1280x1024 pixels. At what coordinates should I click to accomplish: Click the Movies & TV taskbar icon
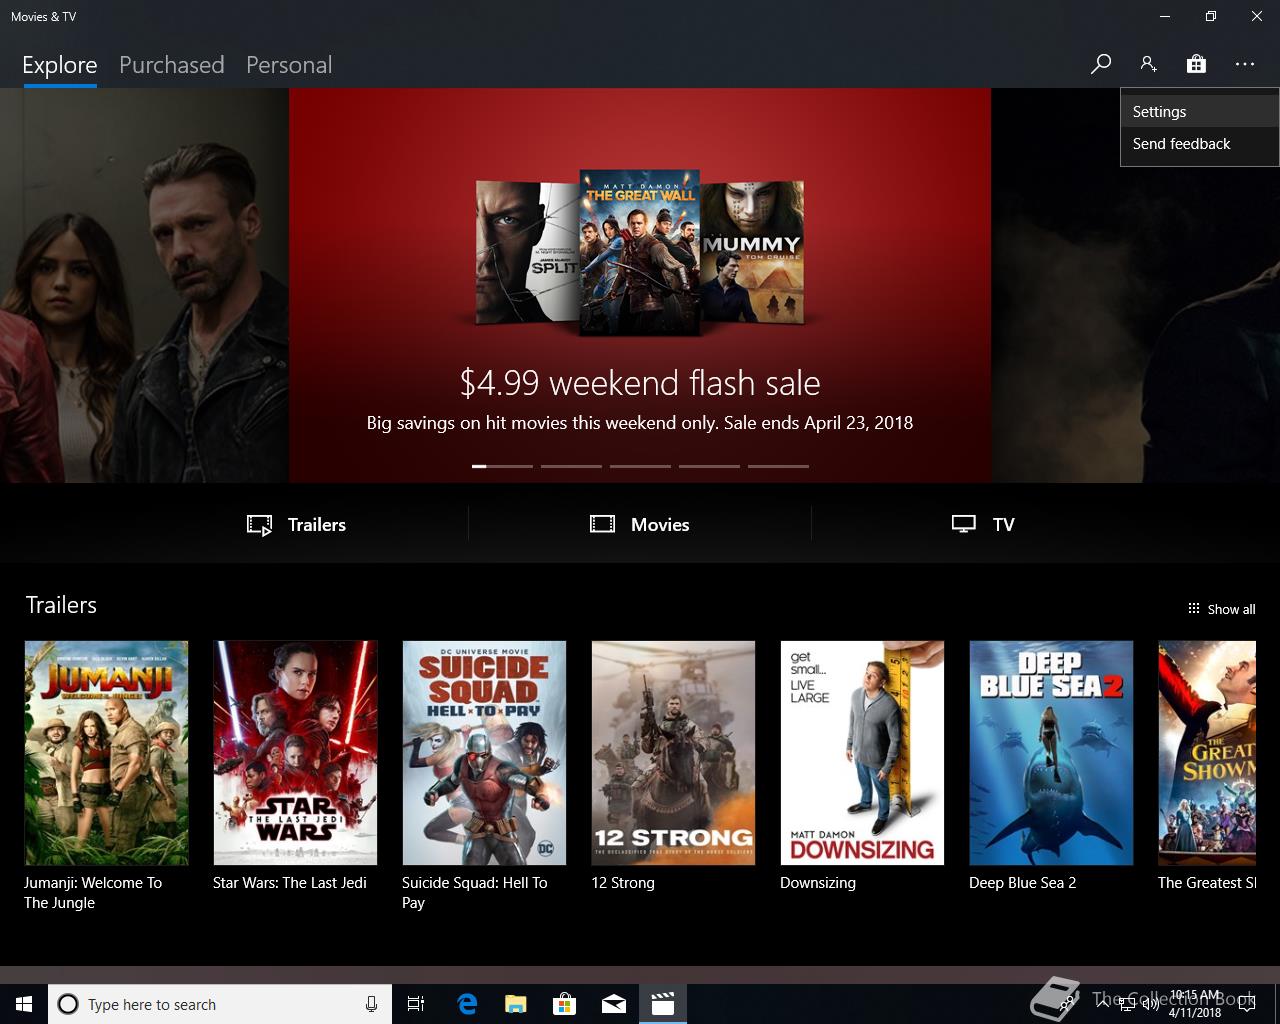tap(663, 1004)
